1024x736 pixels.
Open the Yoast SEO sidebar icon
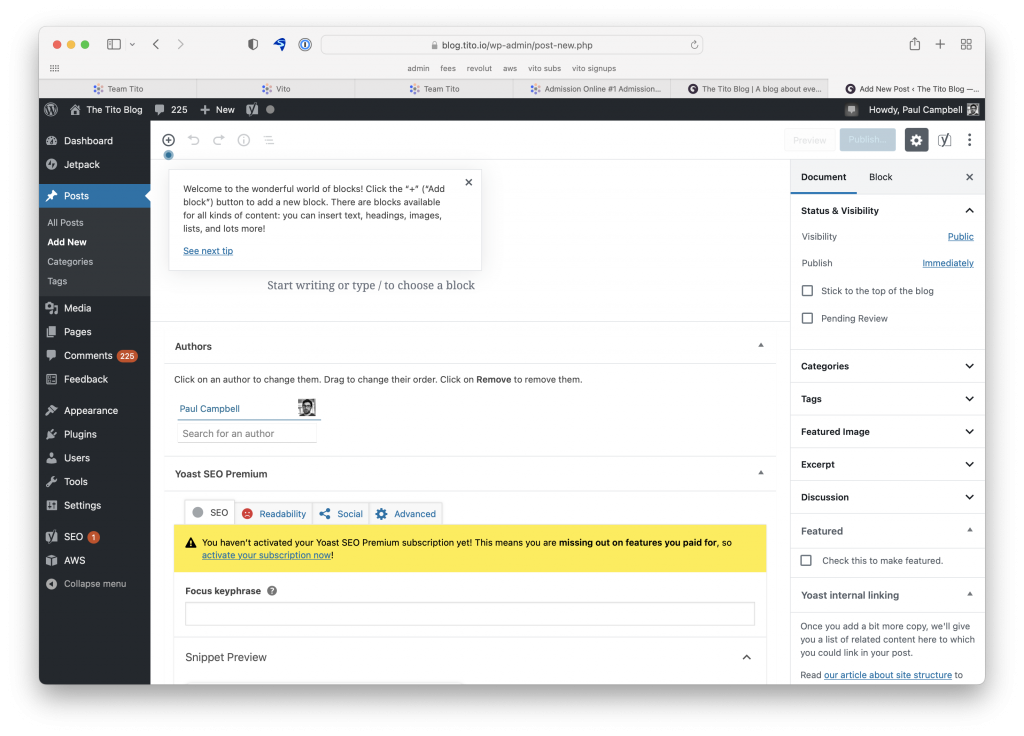(x=944, y=140)
